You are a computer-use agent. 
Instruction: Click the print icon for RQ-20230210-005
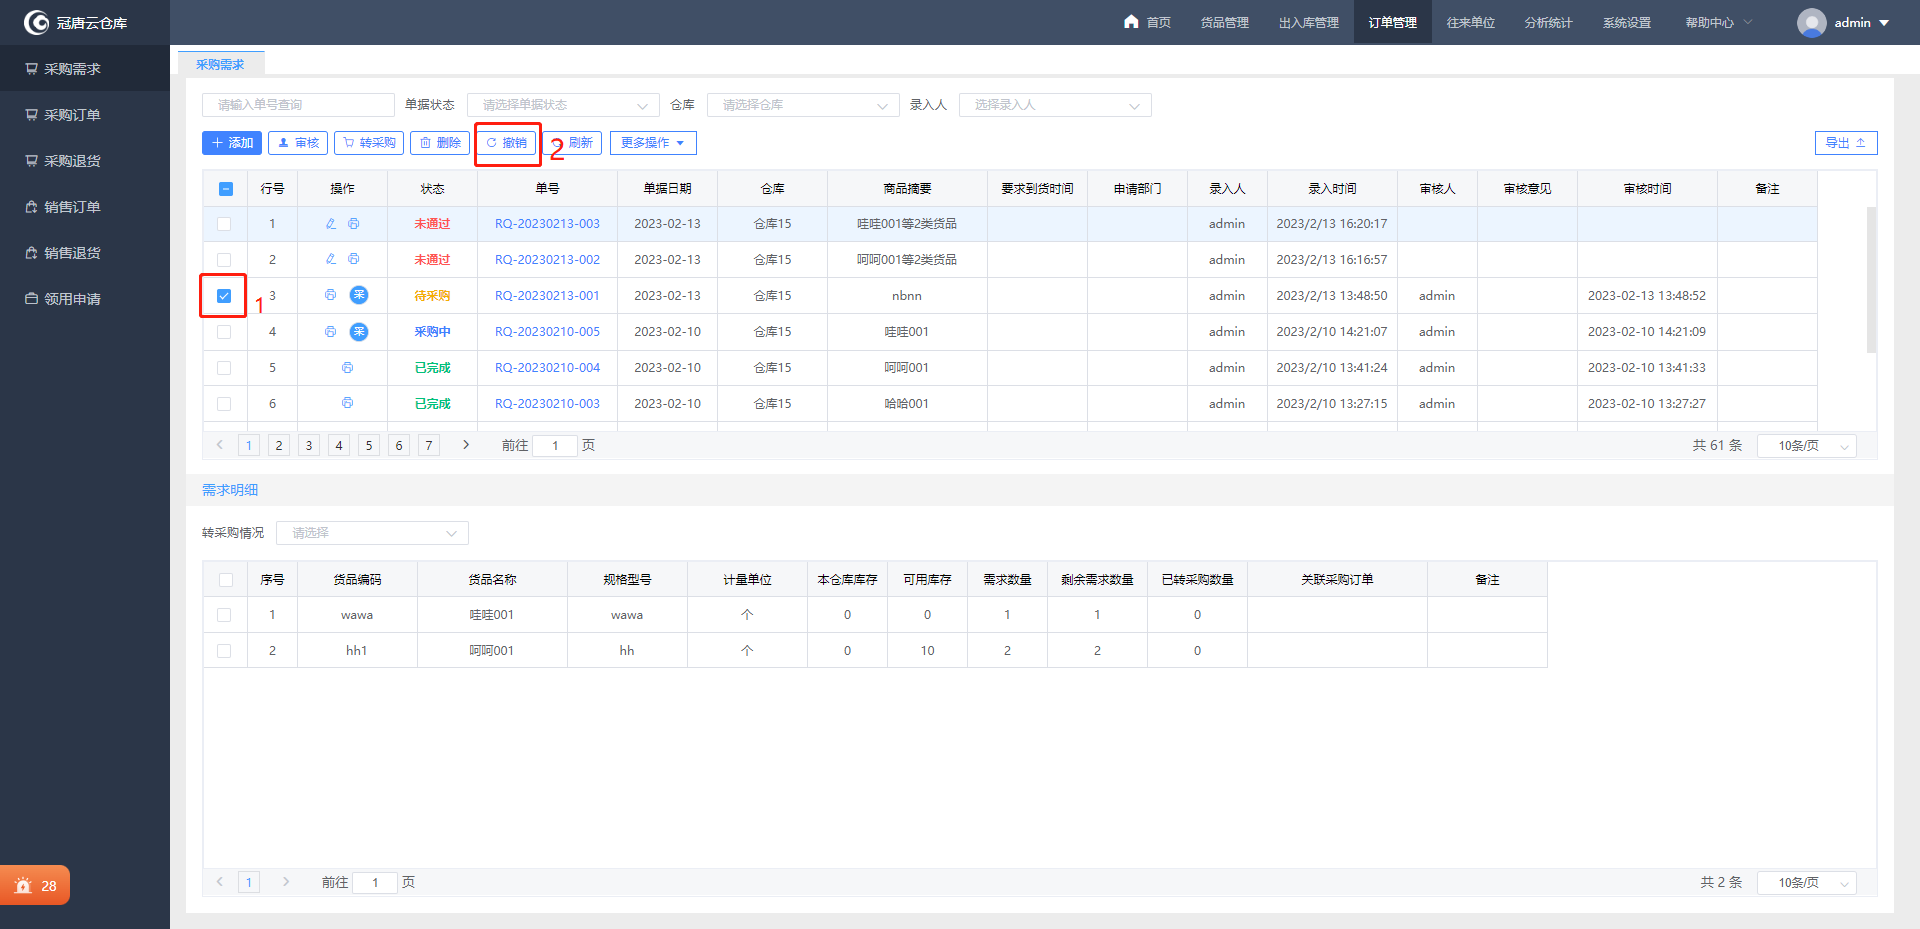tap(330, 332)
